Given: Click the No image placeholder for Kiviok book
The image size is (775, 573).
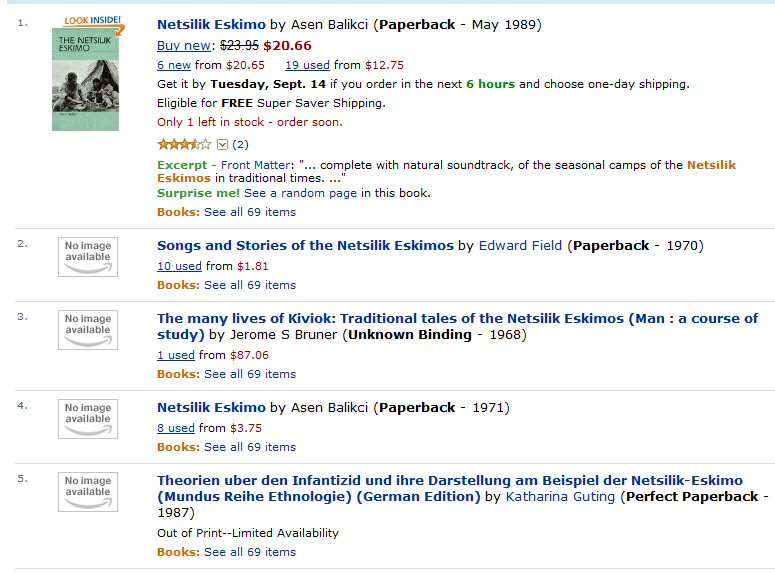Looking at the screenshot, I should pos(88,330).
